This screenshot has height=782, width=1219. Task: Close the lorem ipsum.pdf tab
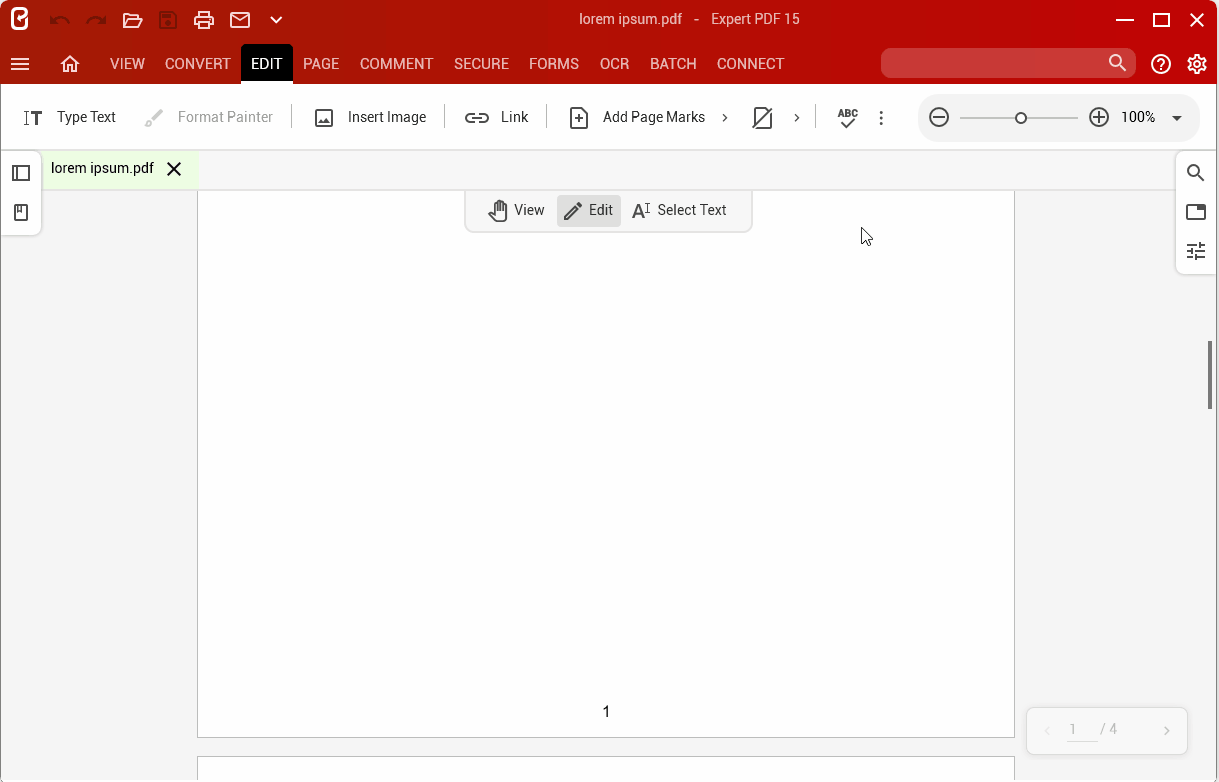click(x=174, y=169)
